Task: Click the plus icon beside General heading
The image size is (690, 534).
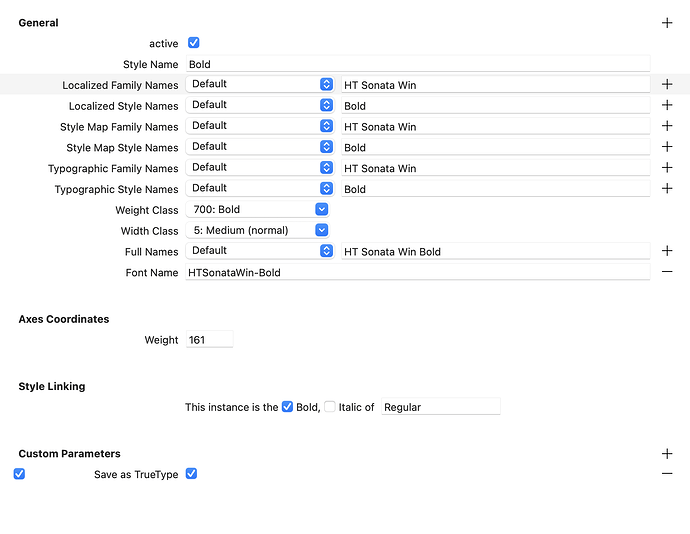Action: click(667, 23)
